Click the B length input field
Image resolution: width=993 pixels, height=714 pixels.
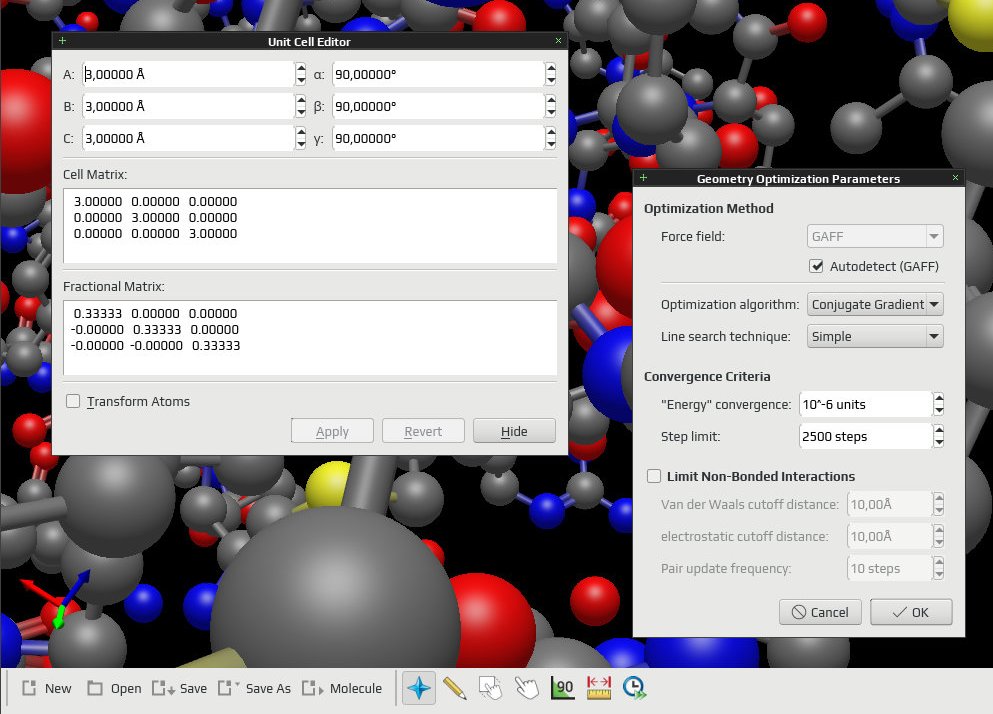click(188, 106)
